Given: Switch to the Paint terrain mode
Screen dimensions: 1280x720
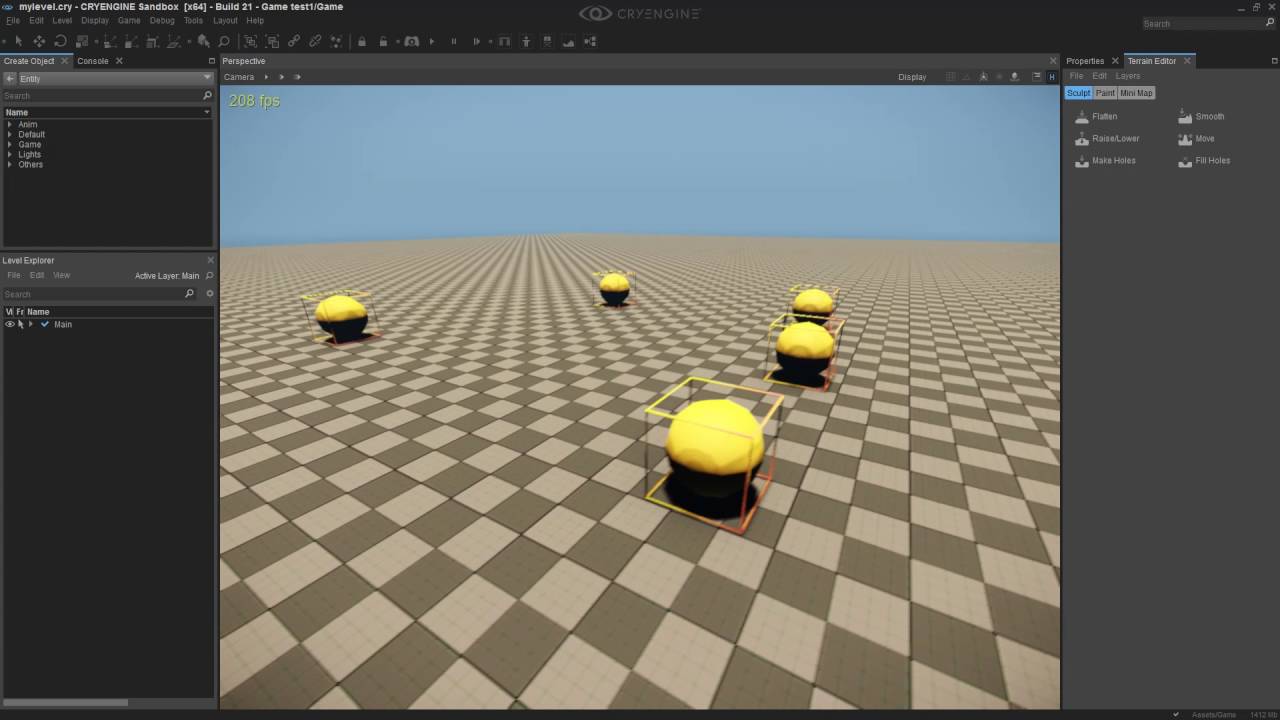Looking at the screenshot, I should click(1105, 93).
